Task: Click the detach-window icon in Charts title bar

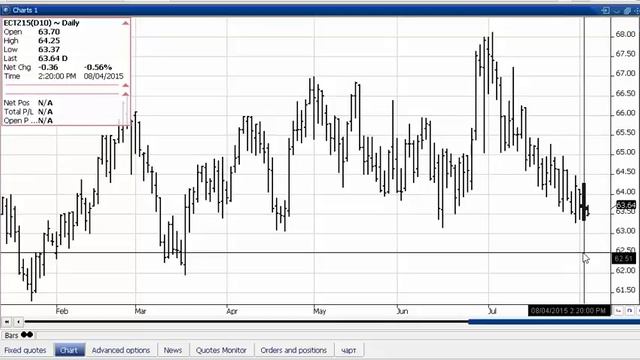Action: pyautogui.click(x=627, y=11)
